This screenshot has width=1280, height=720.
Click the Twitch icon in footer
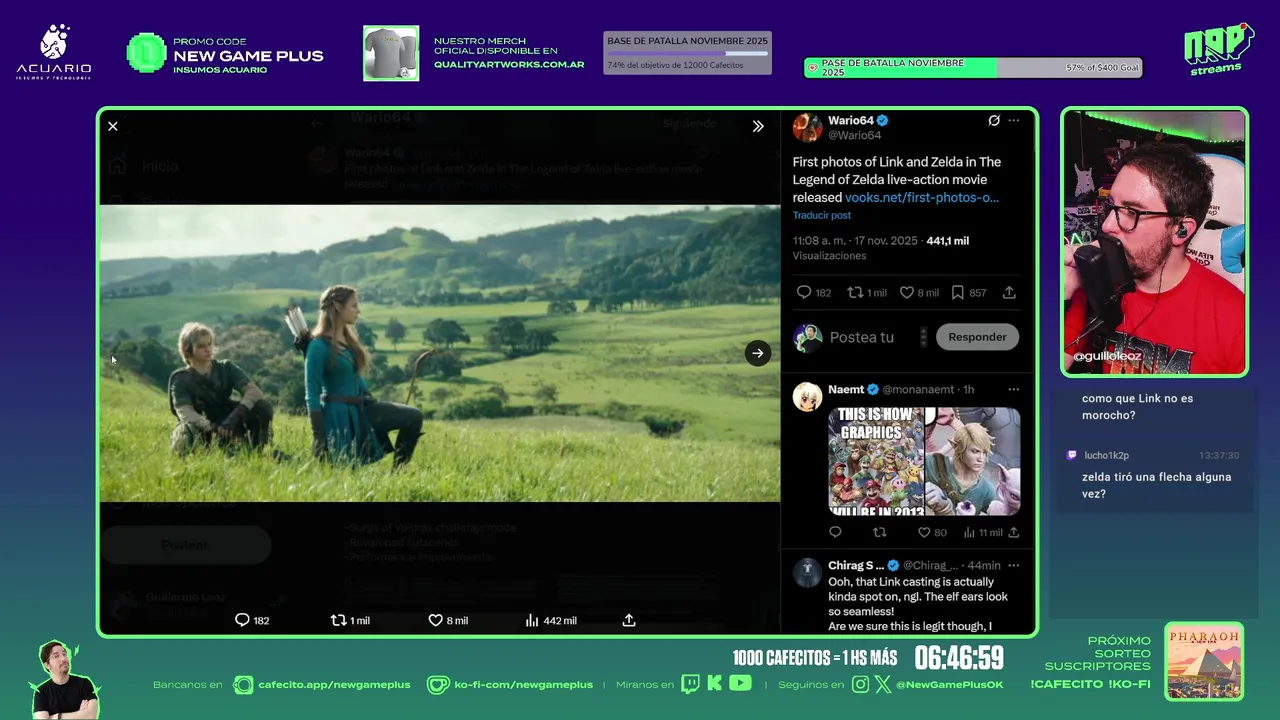[x=690, y=684]
